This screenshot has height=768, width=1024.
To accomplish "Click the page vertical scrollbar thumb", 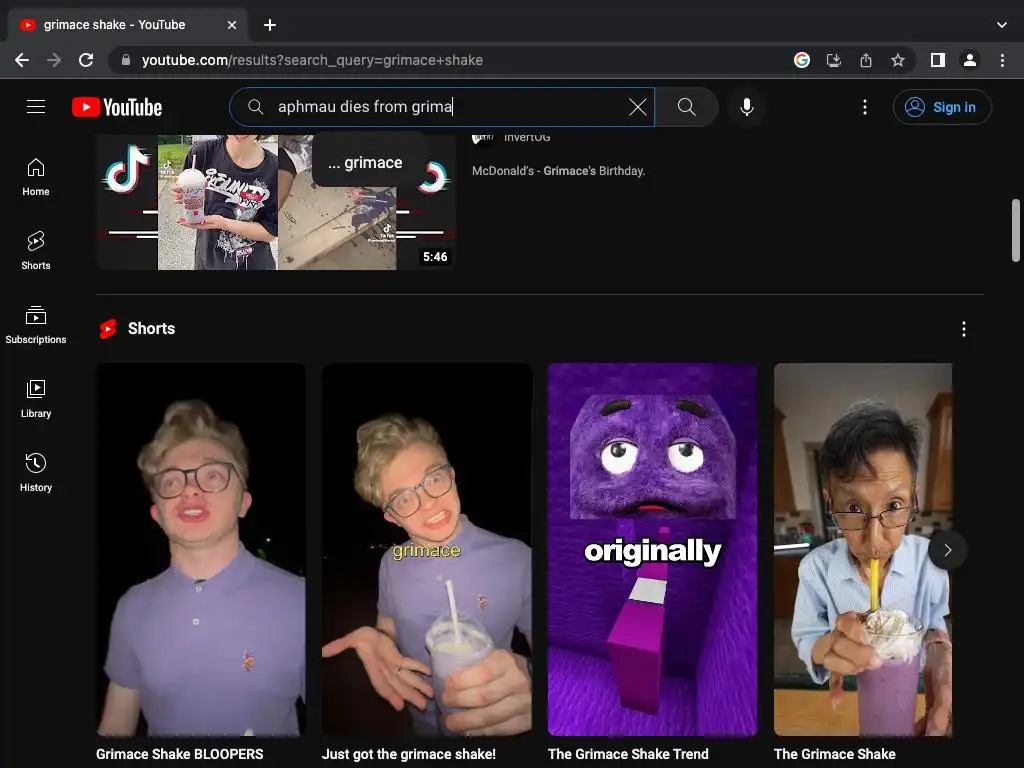I will click(1016, 230).
